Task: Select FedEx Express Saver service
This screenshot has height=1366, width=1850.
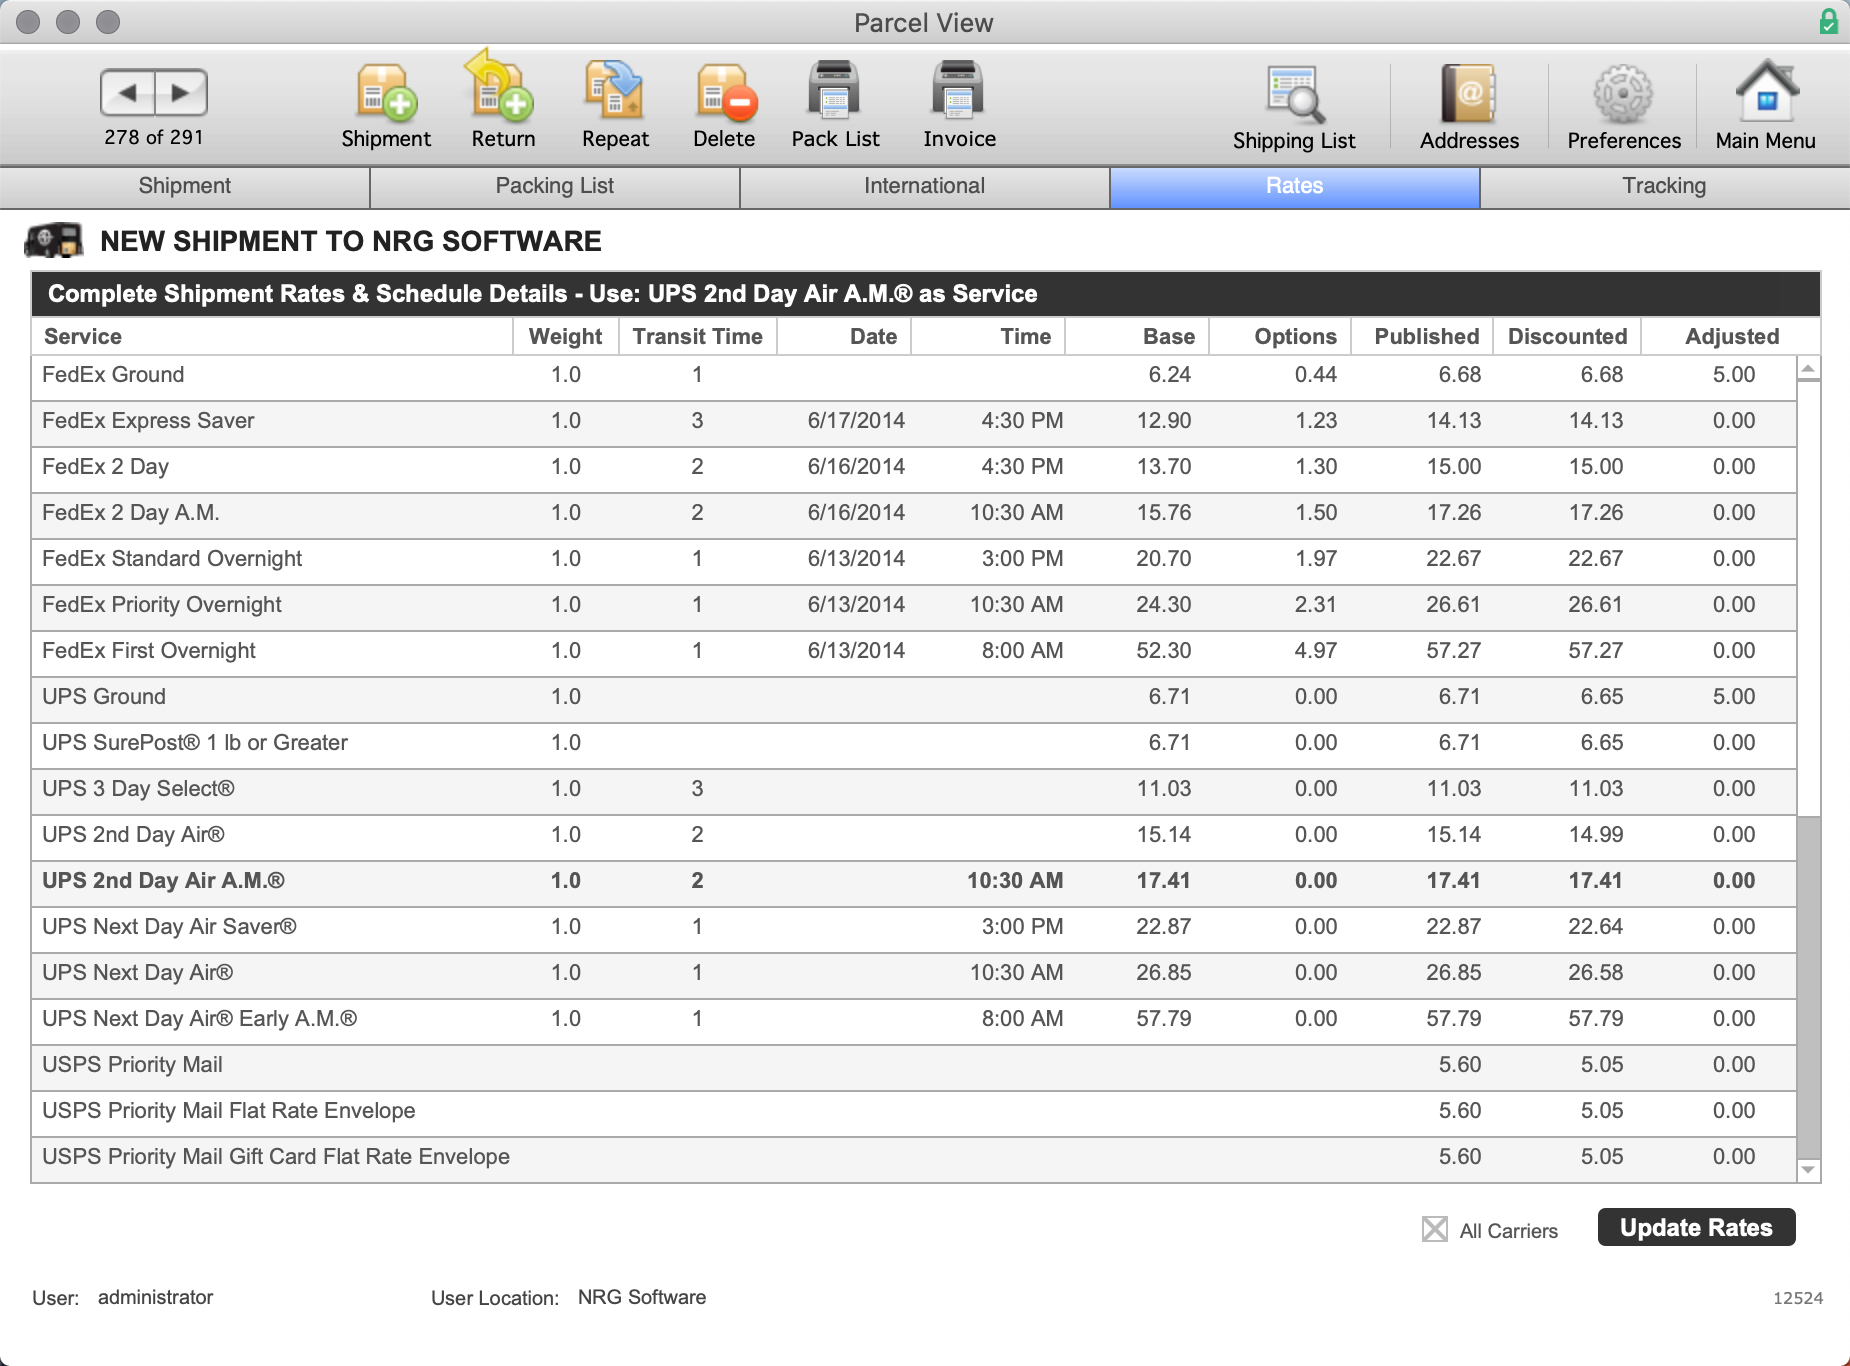Action: point(914,422)
